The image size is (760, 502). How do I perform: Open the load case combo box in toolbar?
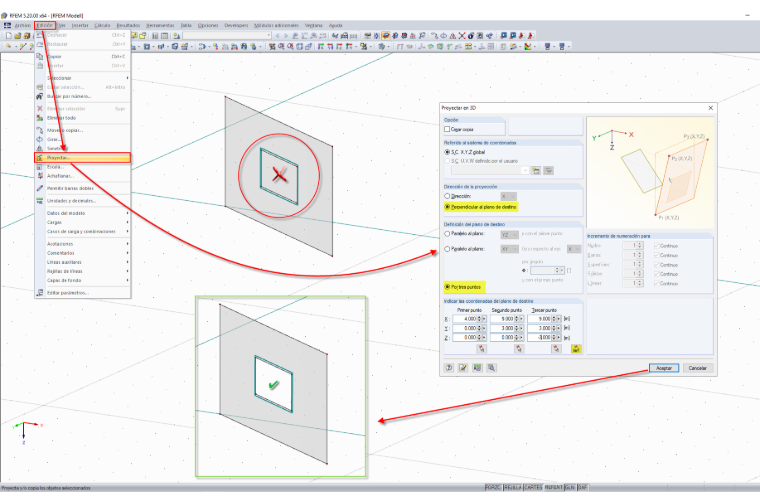227,35
